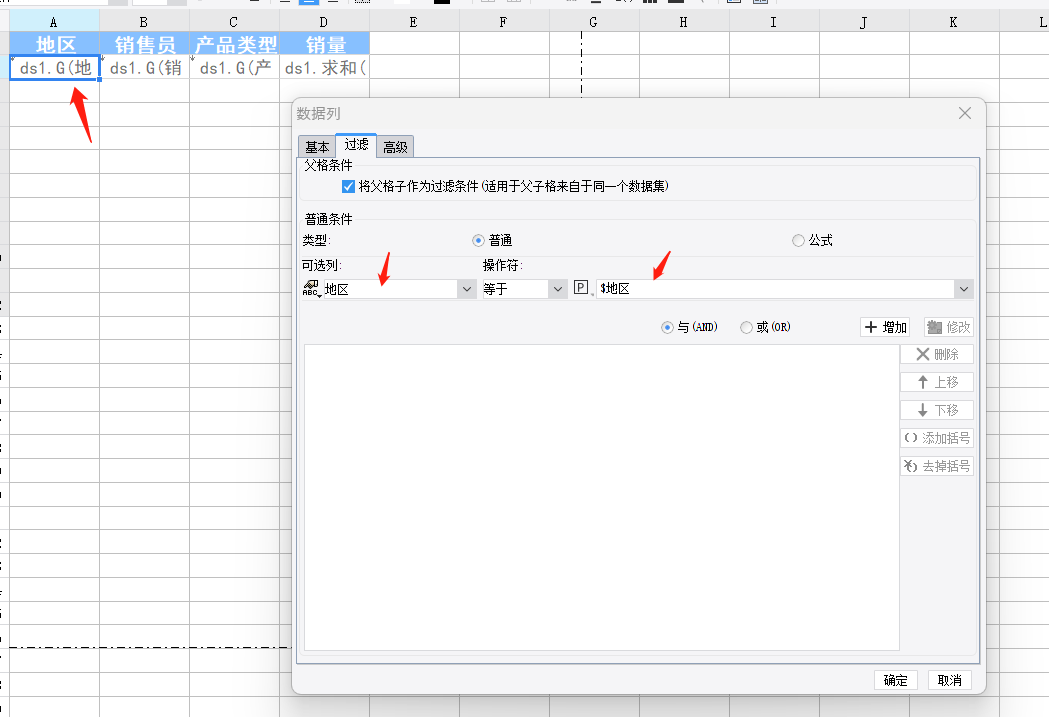Click the P parameter type icon

click(581, 288)
